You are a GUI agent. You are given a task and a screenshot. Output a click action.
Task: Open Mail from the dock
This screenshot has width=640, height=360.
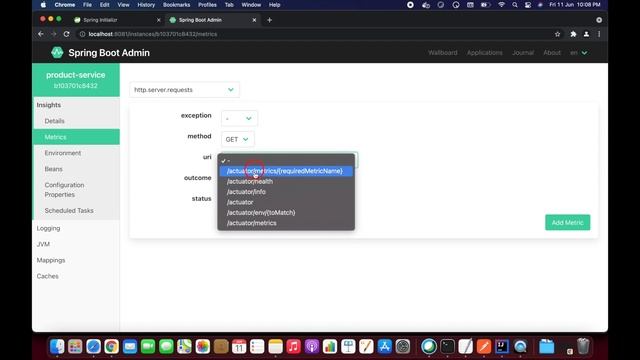pyautogui.click(x=130, y=347)
